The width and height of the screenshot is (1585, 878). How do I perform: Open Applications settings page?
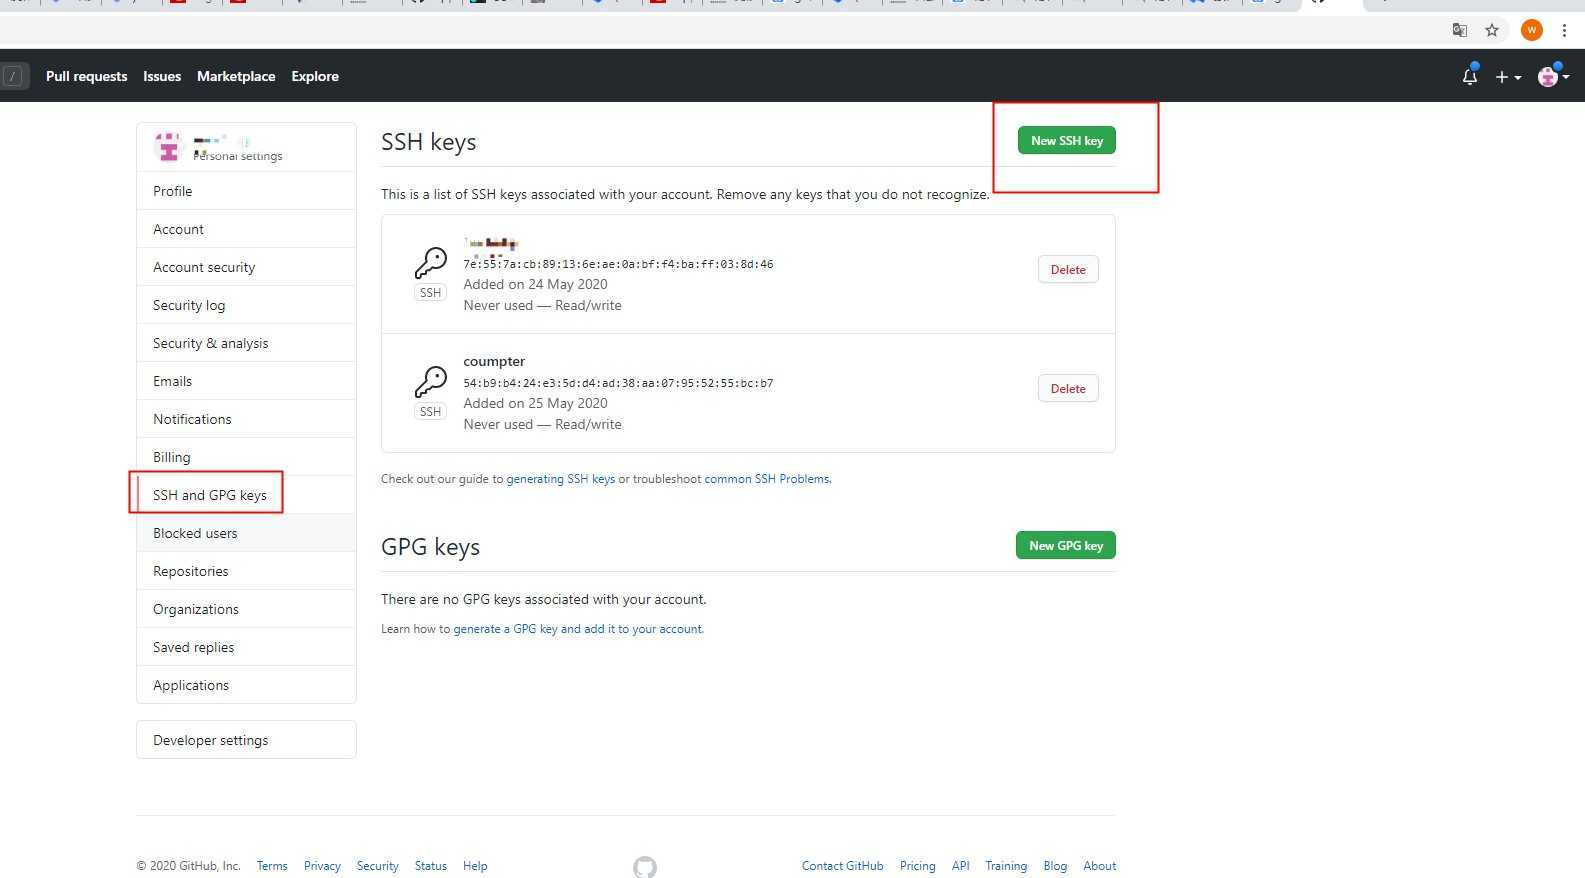point(246,685)
